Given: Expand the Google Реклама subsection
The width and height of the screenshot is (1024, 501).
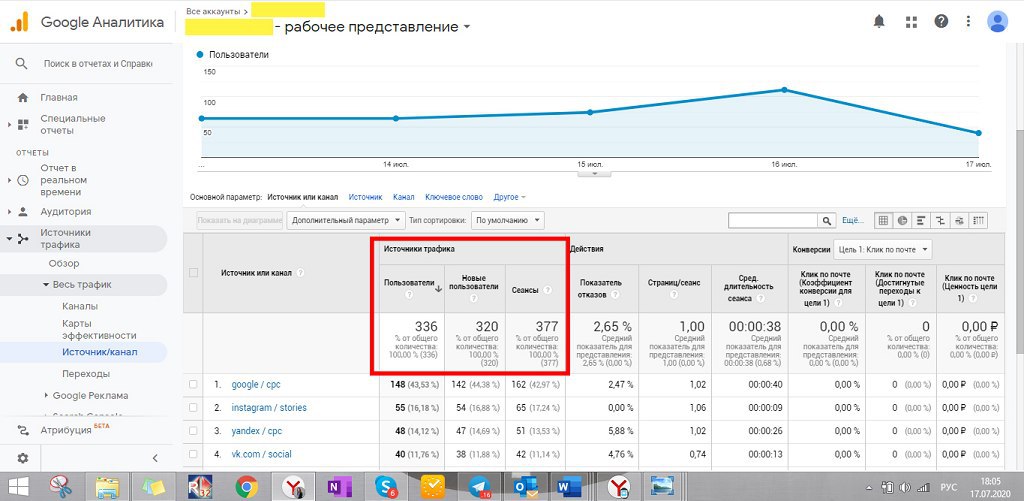Looking at the screenshot, I should [46, 395].
